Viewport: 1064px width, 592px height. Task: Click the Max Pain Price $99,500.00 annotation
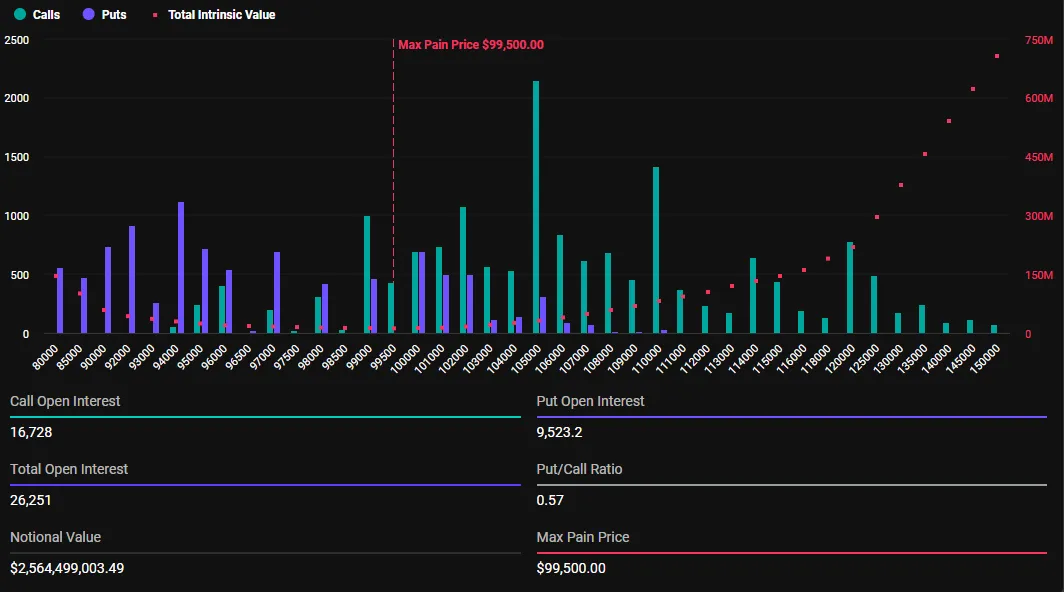pos(470,44)
